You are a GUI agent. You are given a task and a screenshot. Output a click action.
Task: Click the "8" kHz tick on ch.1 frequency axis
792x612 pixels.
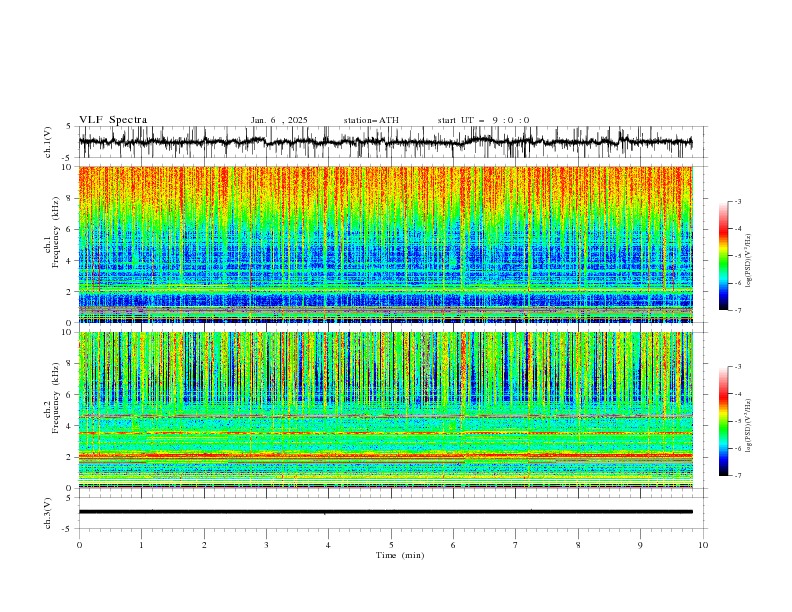click(x=71, y=198)
